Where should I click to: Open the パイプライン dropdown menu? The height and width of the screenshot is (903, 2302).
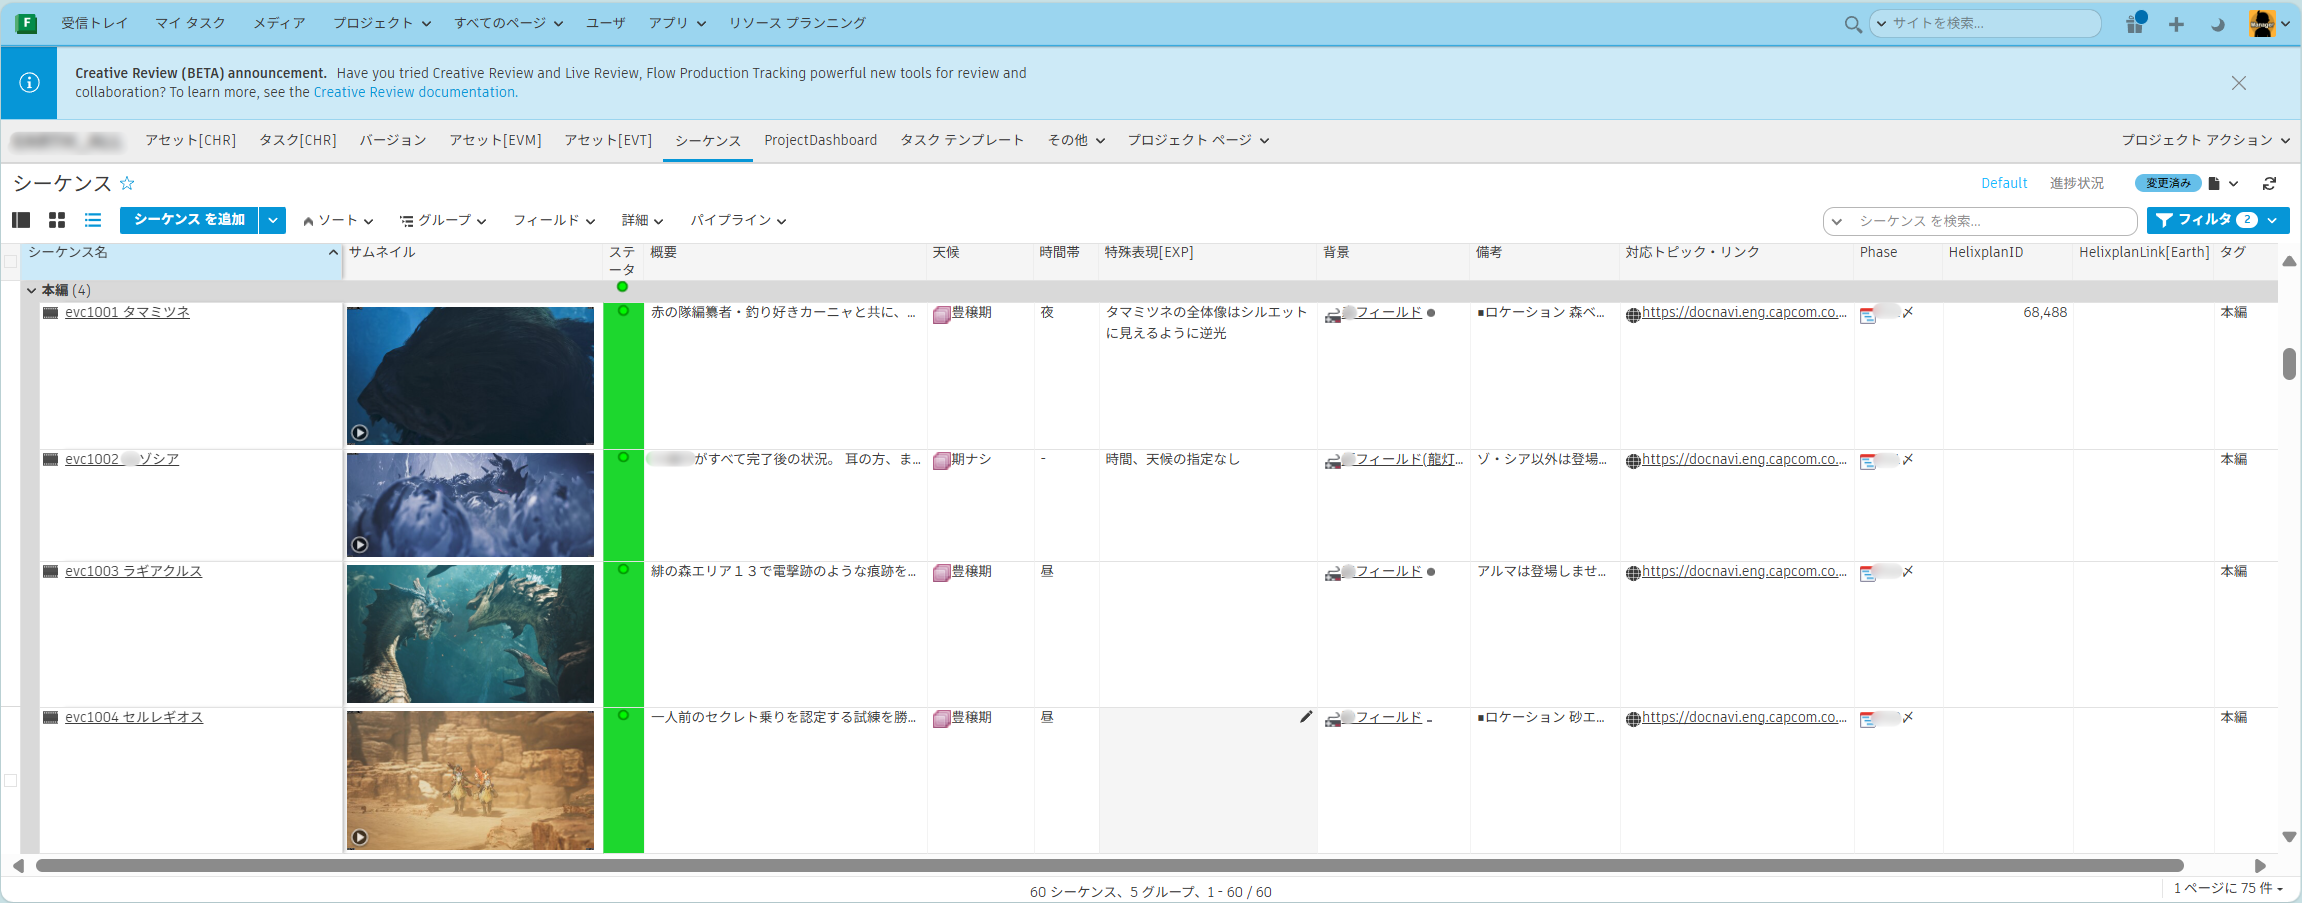click(738, 221)
